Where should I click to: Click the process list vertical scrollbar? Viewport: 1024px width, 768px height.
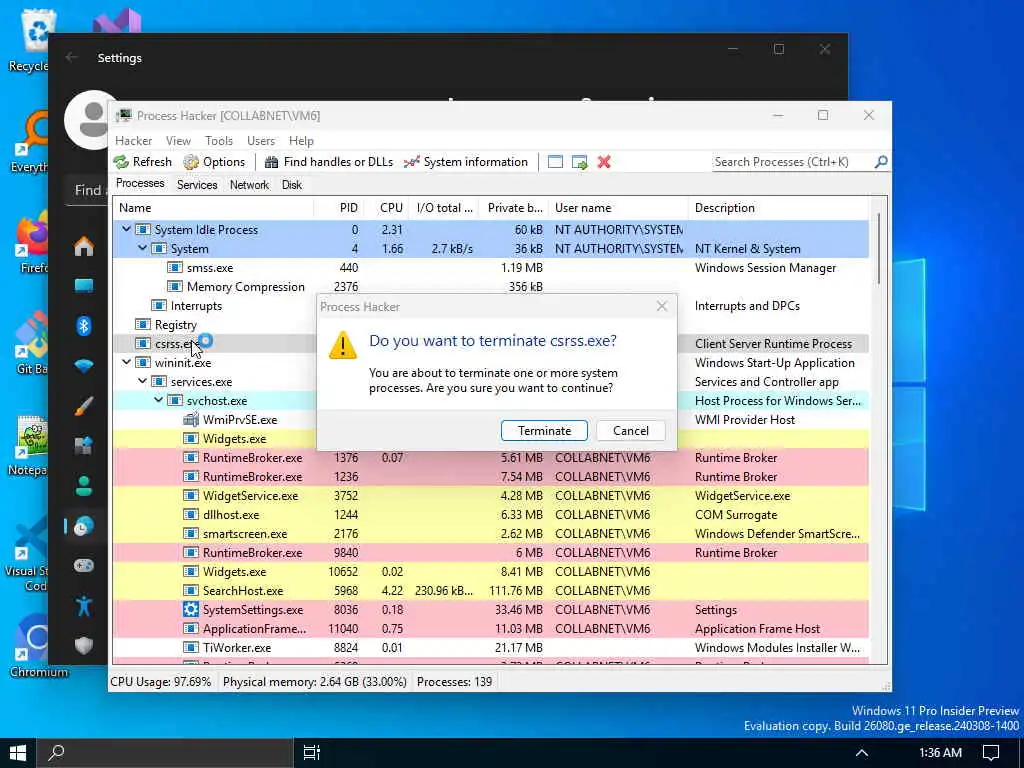point(878,248)
